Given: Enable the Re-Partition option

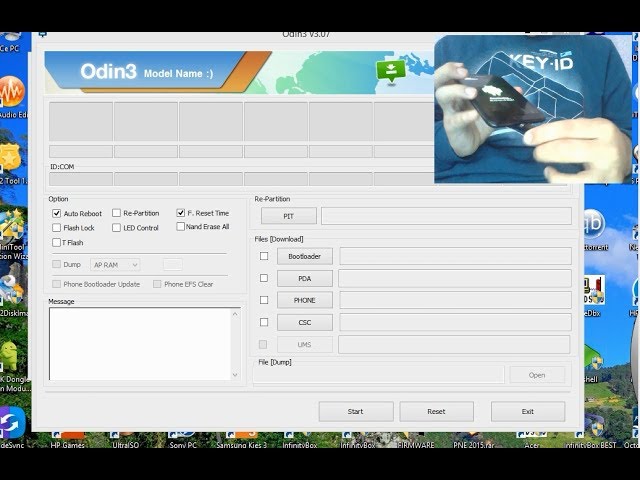Looking at the screenshot, I should coord(116,213).
